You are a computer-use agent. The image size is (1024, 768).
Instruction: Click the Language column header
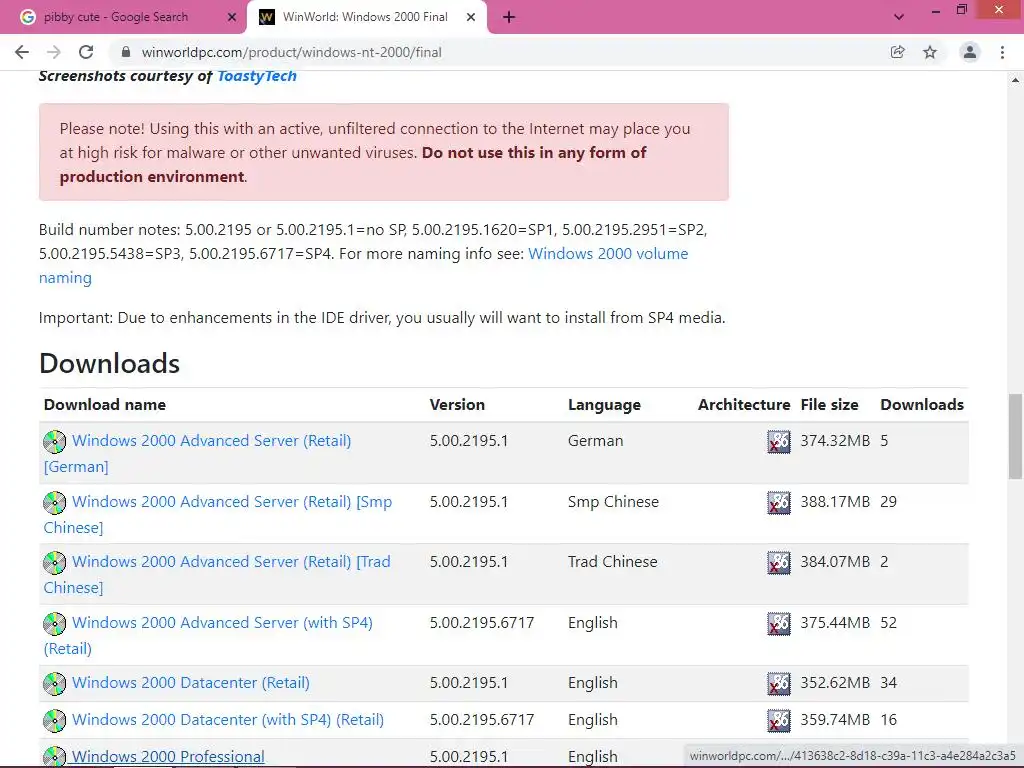(x=604, y=405)
